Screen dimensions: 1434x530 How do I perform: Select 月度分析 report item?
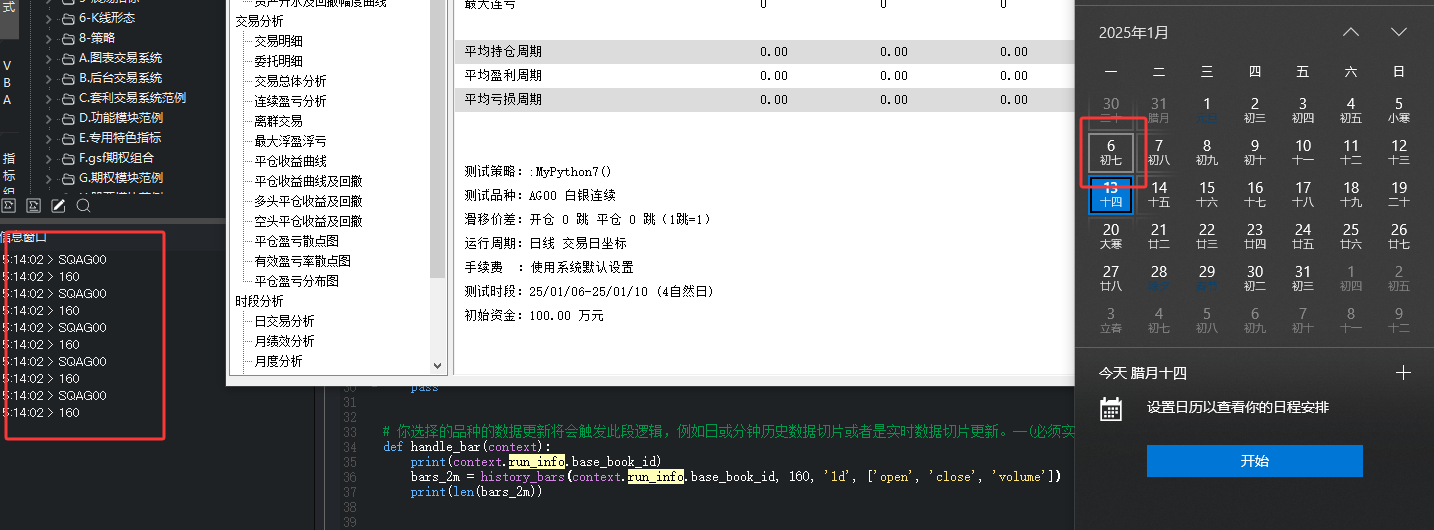[278, 361]
